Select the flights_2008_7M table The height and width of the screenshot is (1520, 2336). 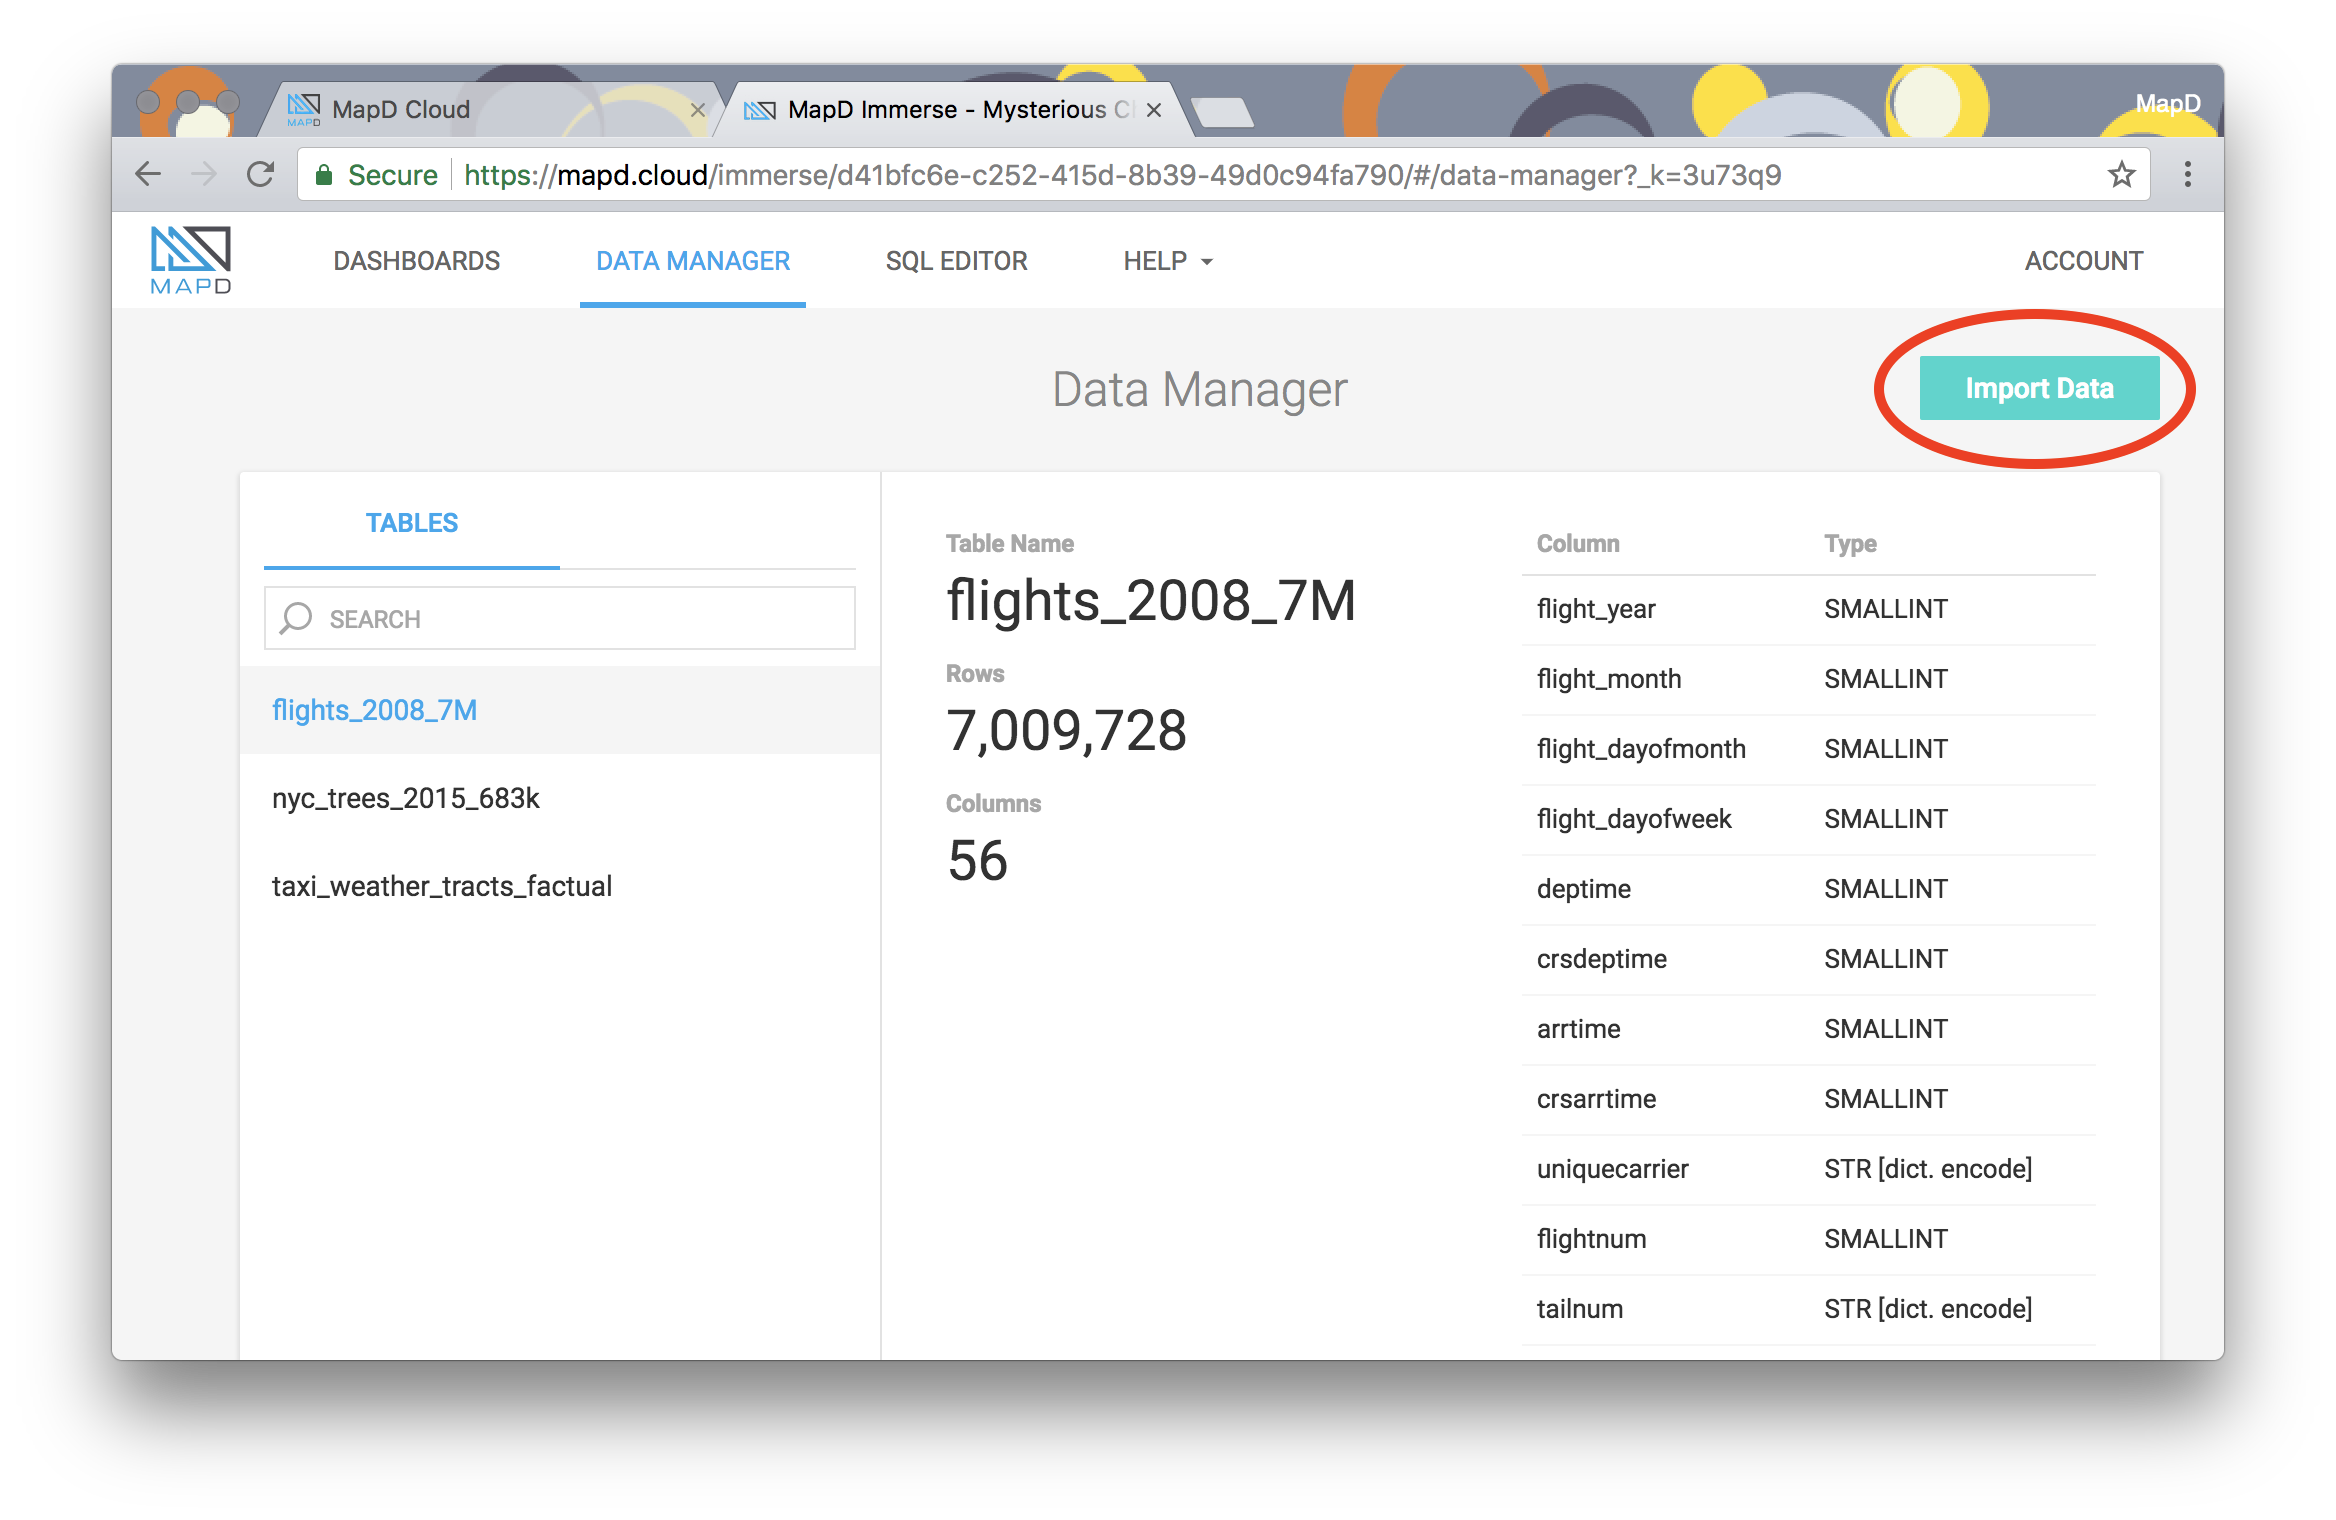pos(560,710)
